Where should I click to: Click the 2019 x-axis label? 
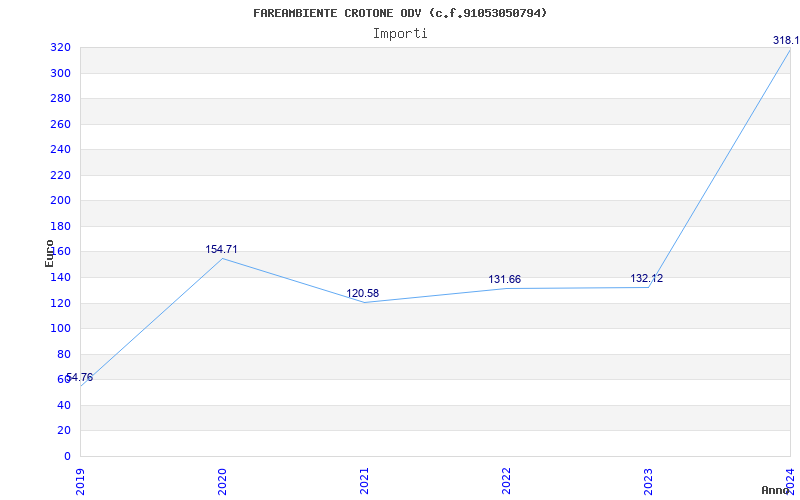point(80,481)
